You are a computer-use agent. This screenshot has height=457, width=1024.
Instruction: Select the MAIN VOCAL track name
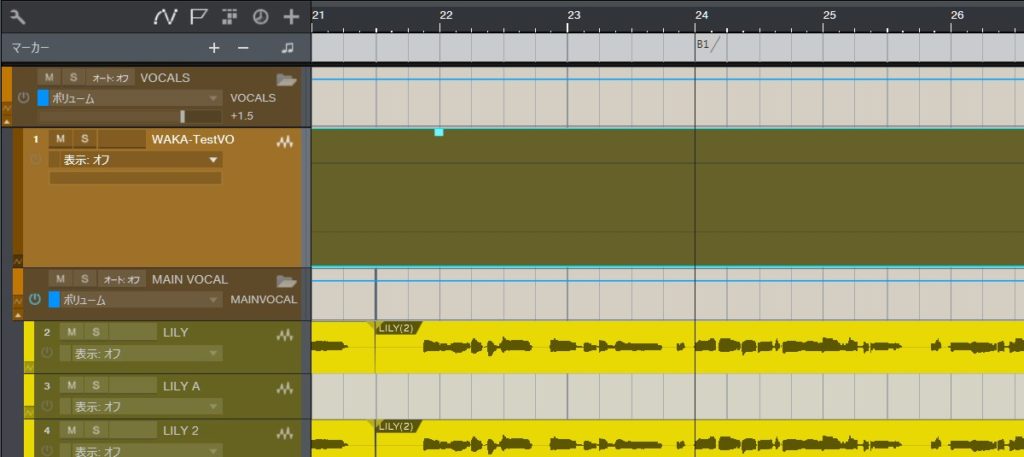pos(189,279)
